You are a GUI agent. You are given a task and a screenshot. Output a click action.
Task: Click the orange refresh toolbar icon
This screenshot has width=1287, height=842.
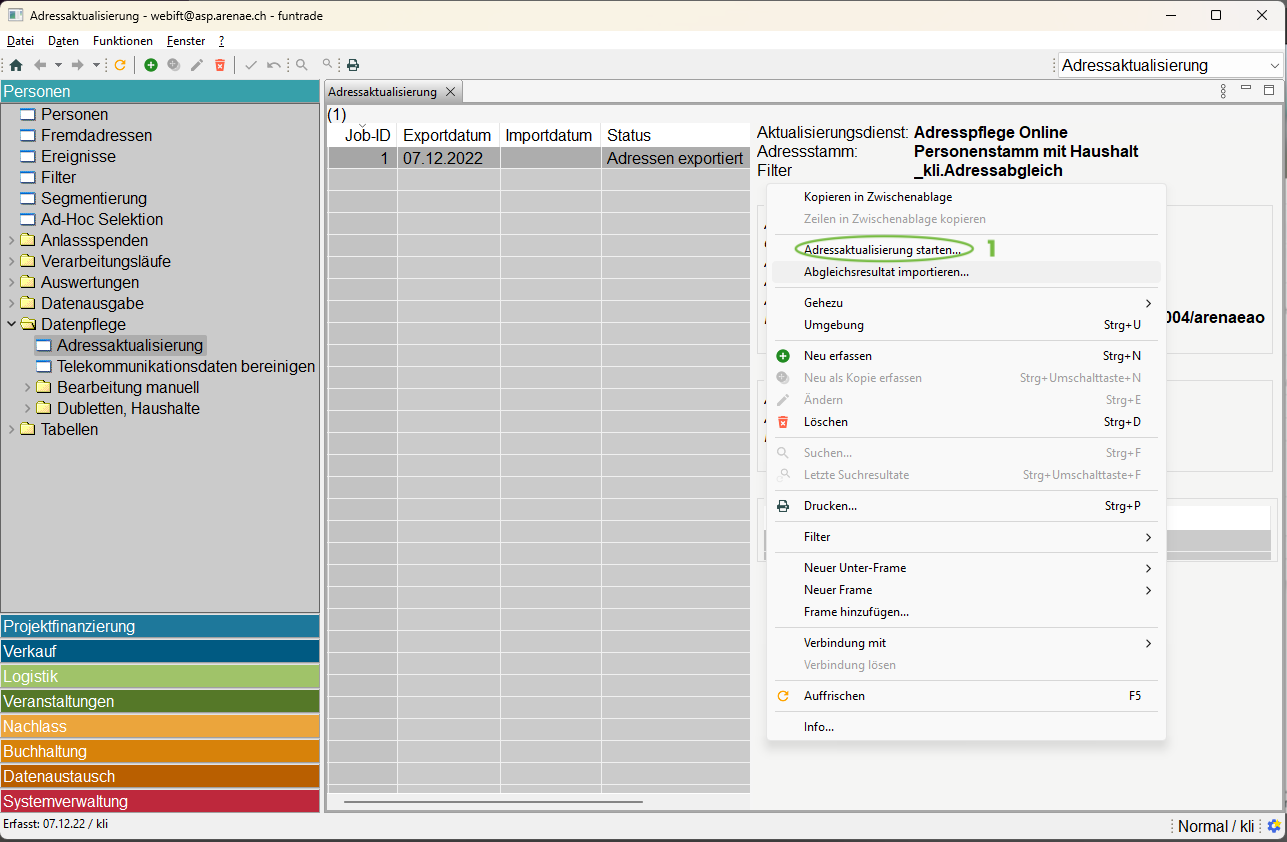click(120, 65)
